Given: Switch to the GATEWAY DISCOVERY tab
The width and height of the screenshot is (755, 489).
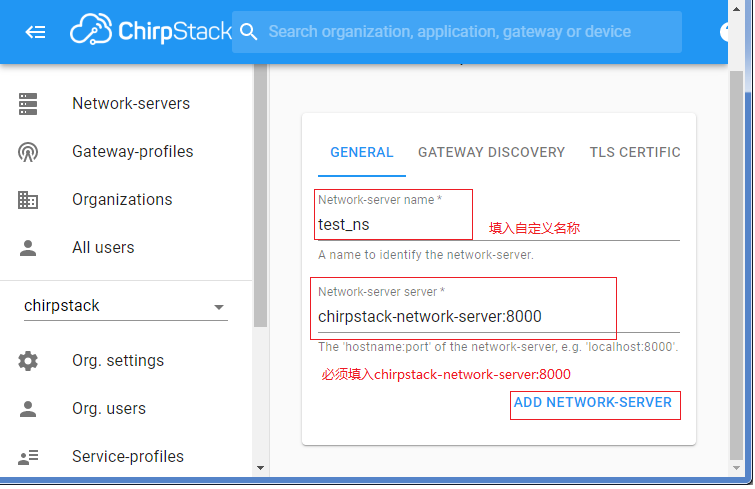Looking at the screenshot, I should tap(491, 153).
